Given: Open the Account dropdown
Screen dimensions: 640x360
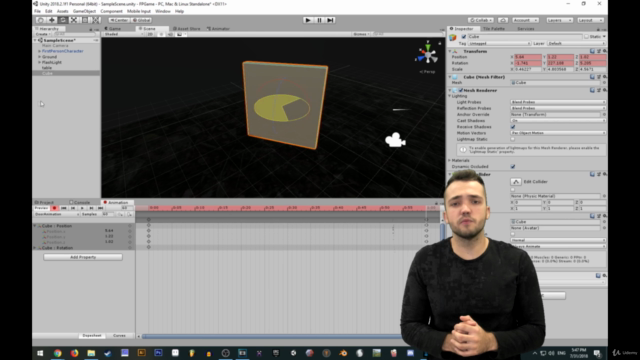Looking at the screenshot, I should coord(526,20).
